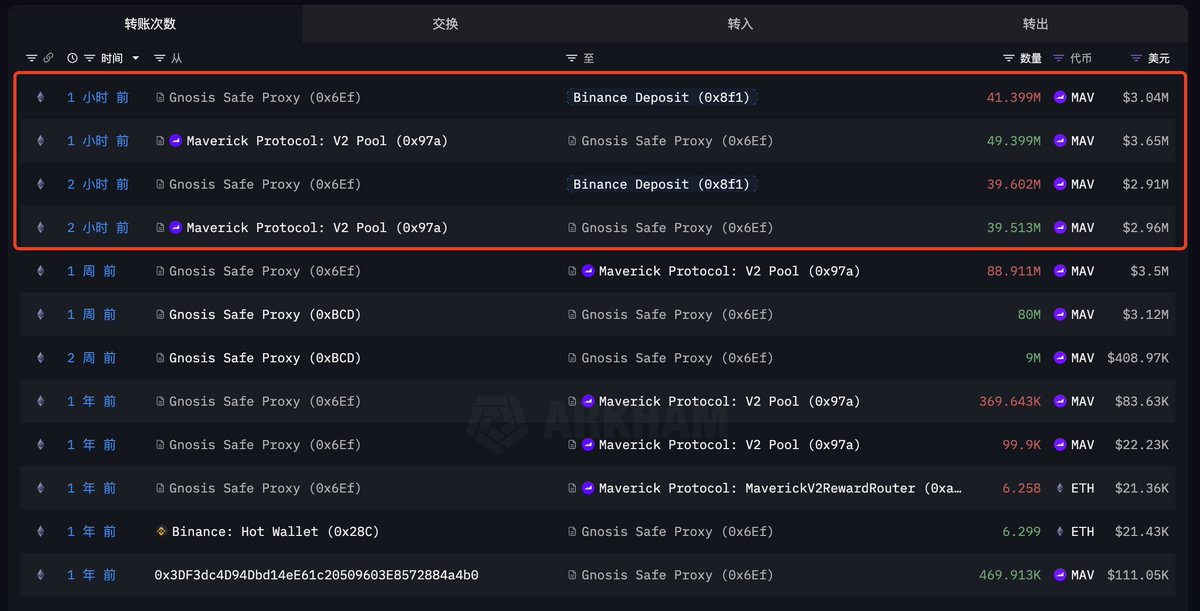
Task: Click Maverick logo in sender of 49.399M row
Action: (176, 141)
